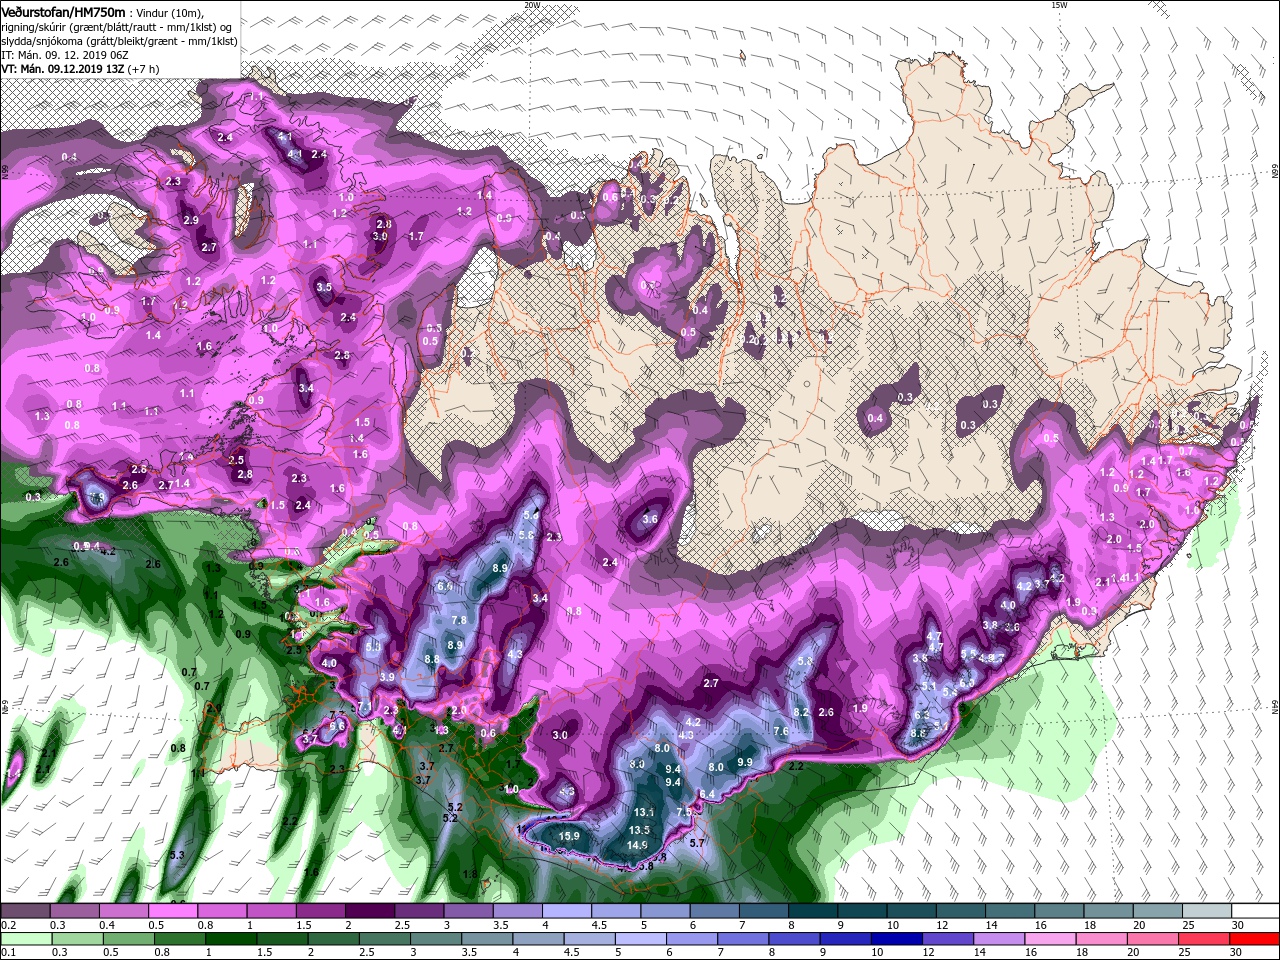Click the palest green swatch starting the bottom legend row
The height and width of the screenshot is (960, 1280).
click(x=24, y=939)
